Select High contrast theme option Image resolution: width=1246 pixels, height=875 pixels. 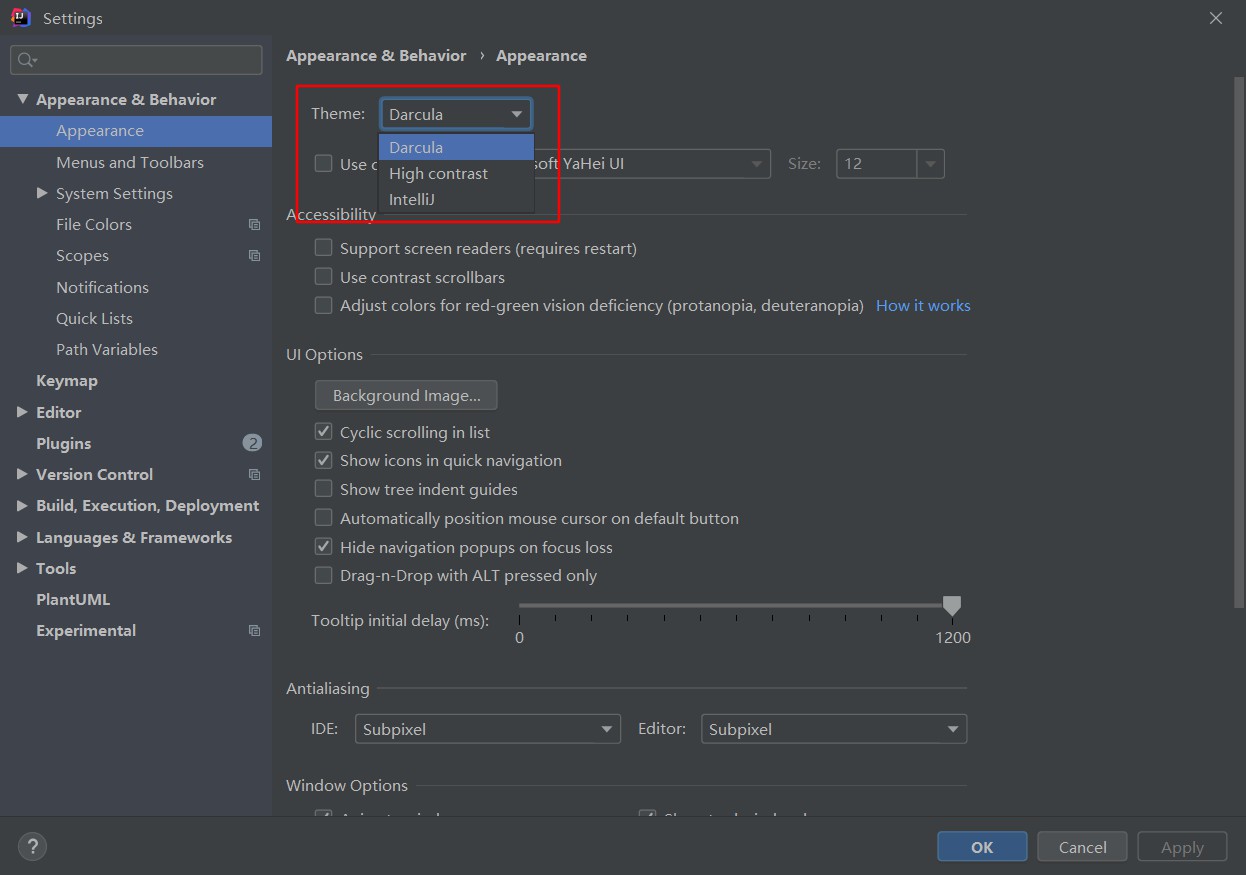pos(439,173)
